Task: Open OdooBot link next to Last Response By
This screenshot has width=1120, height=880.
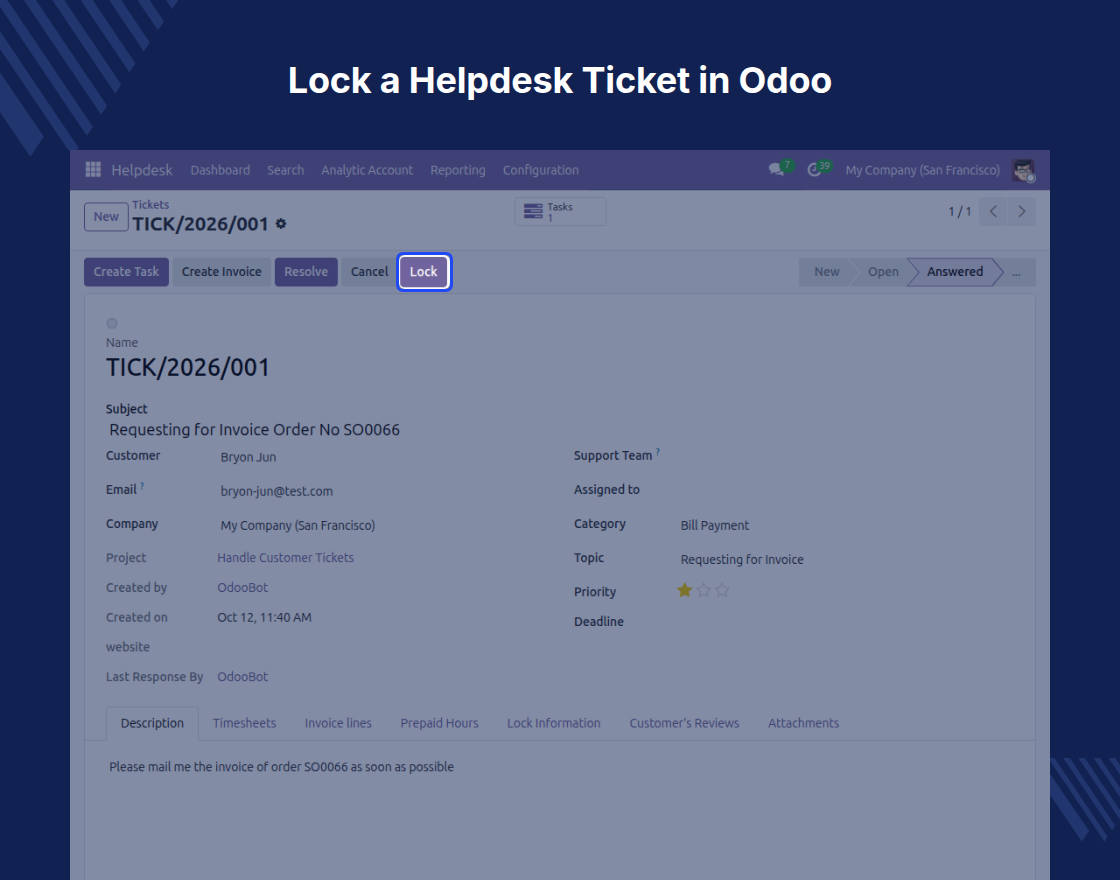Action: point(243,677)
